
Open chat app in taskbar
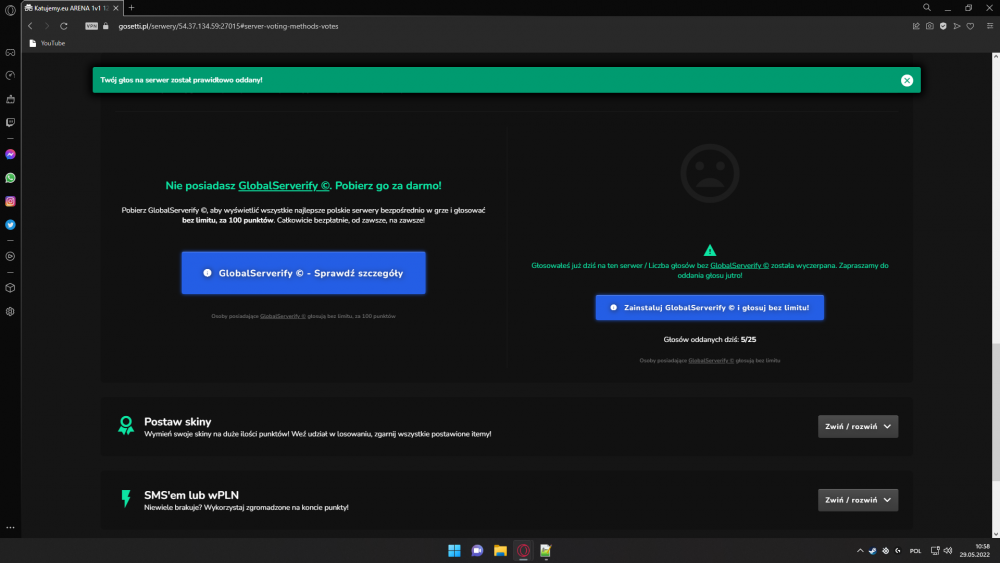(477, 551)
